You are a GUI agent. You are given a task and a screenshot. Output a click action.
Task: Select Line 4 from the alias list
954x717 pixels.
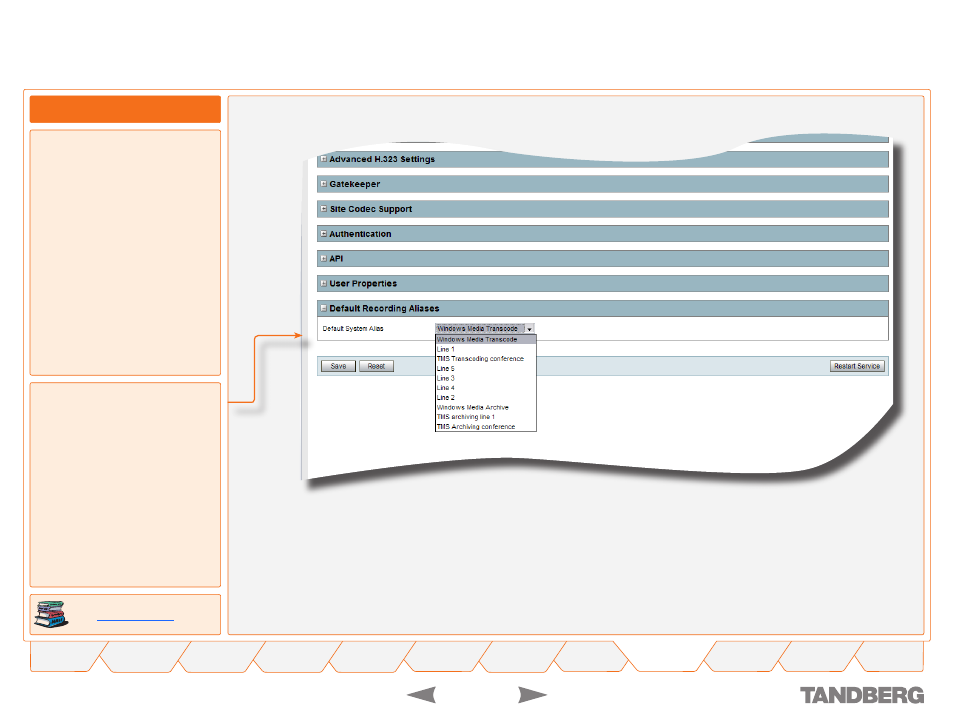486,388
